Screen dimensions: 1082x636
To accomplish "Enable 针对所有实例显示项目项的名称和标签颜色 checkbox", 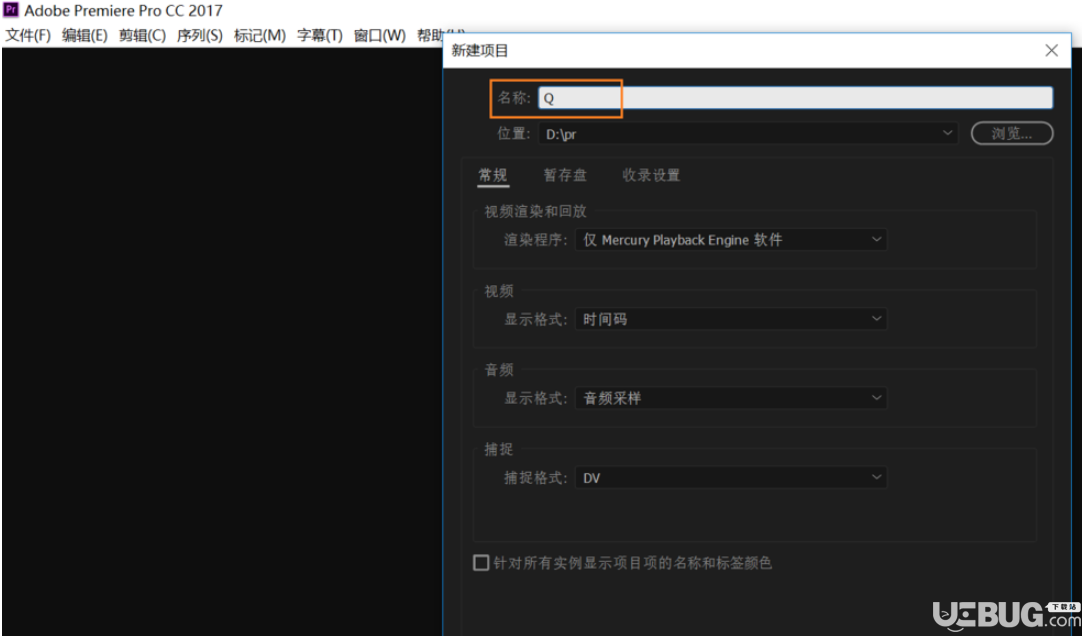I will pos(481,563).
